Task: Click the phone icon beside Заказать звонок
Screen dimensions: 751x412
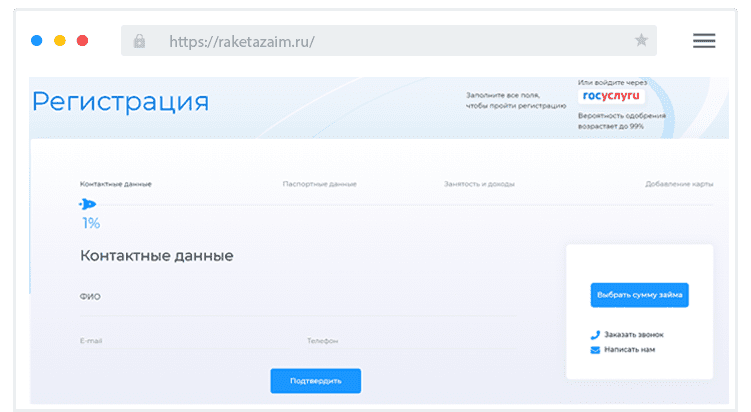Action: [x=595, y=335]
